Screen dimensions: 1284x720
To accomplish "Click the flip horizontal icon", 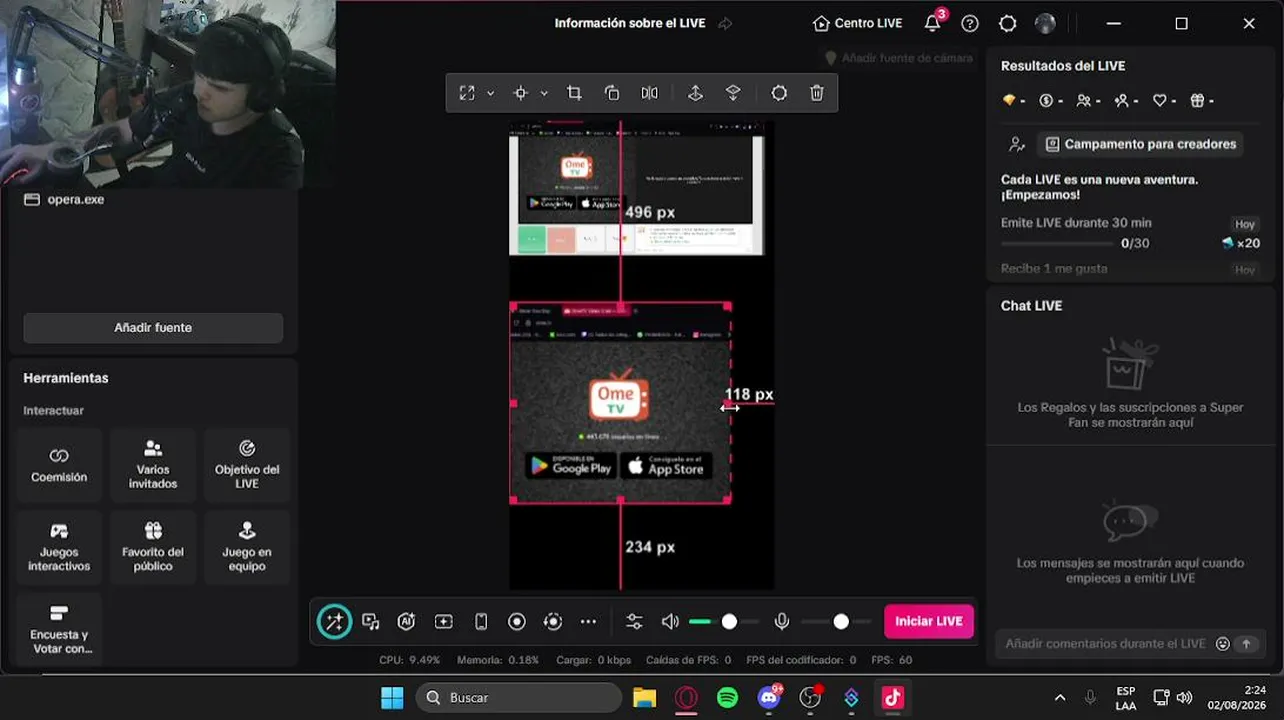I will 650,93.
